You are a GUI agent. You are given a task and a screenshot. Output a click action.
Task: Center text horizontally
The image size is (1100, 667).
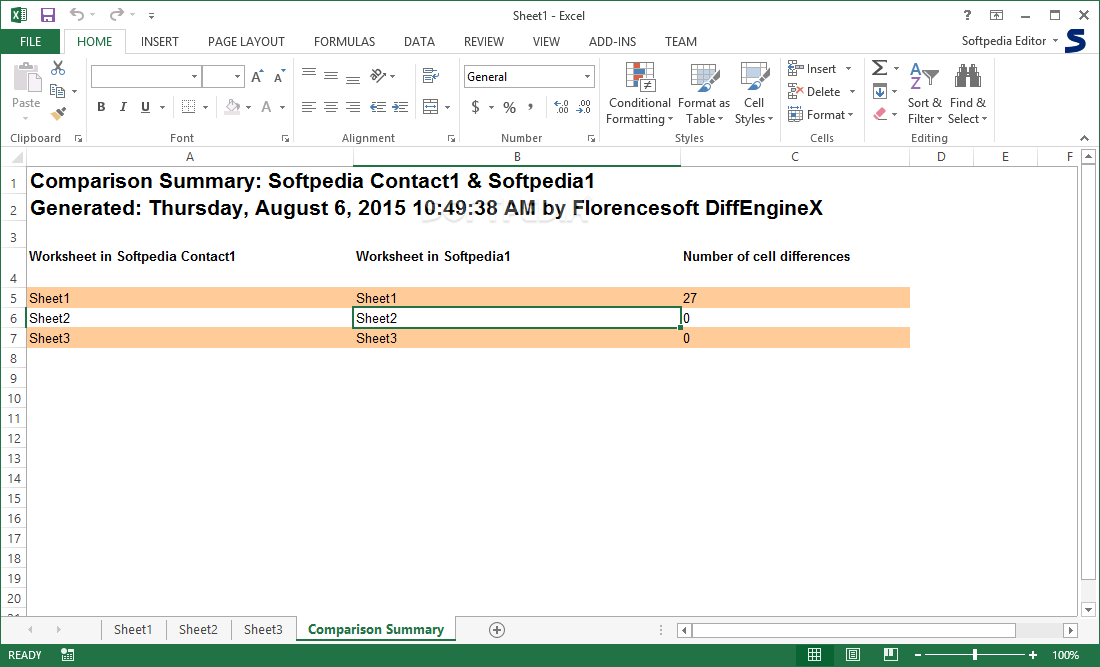[x=331, y=107]
